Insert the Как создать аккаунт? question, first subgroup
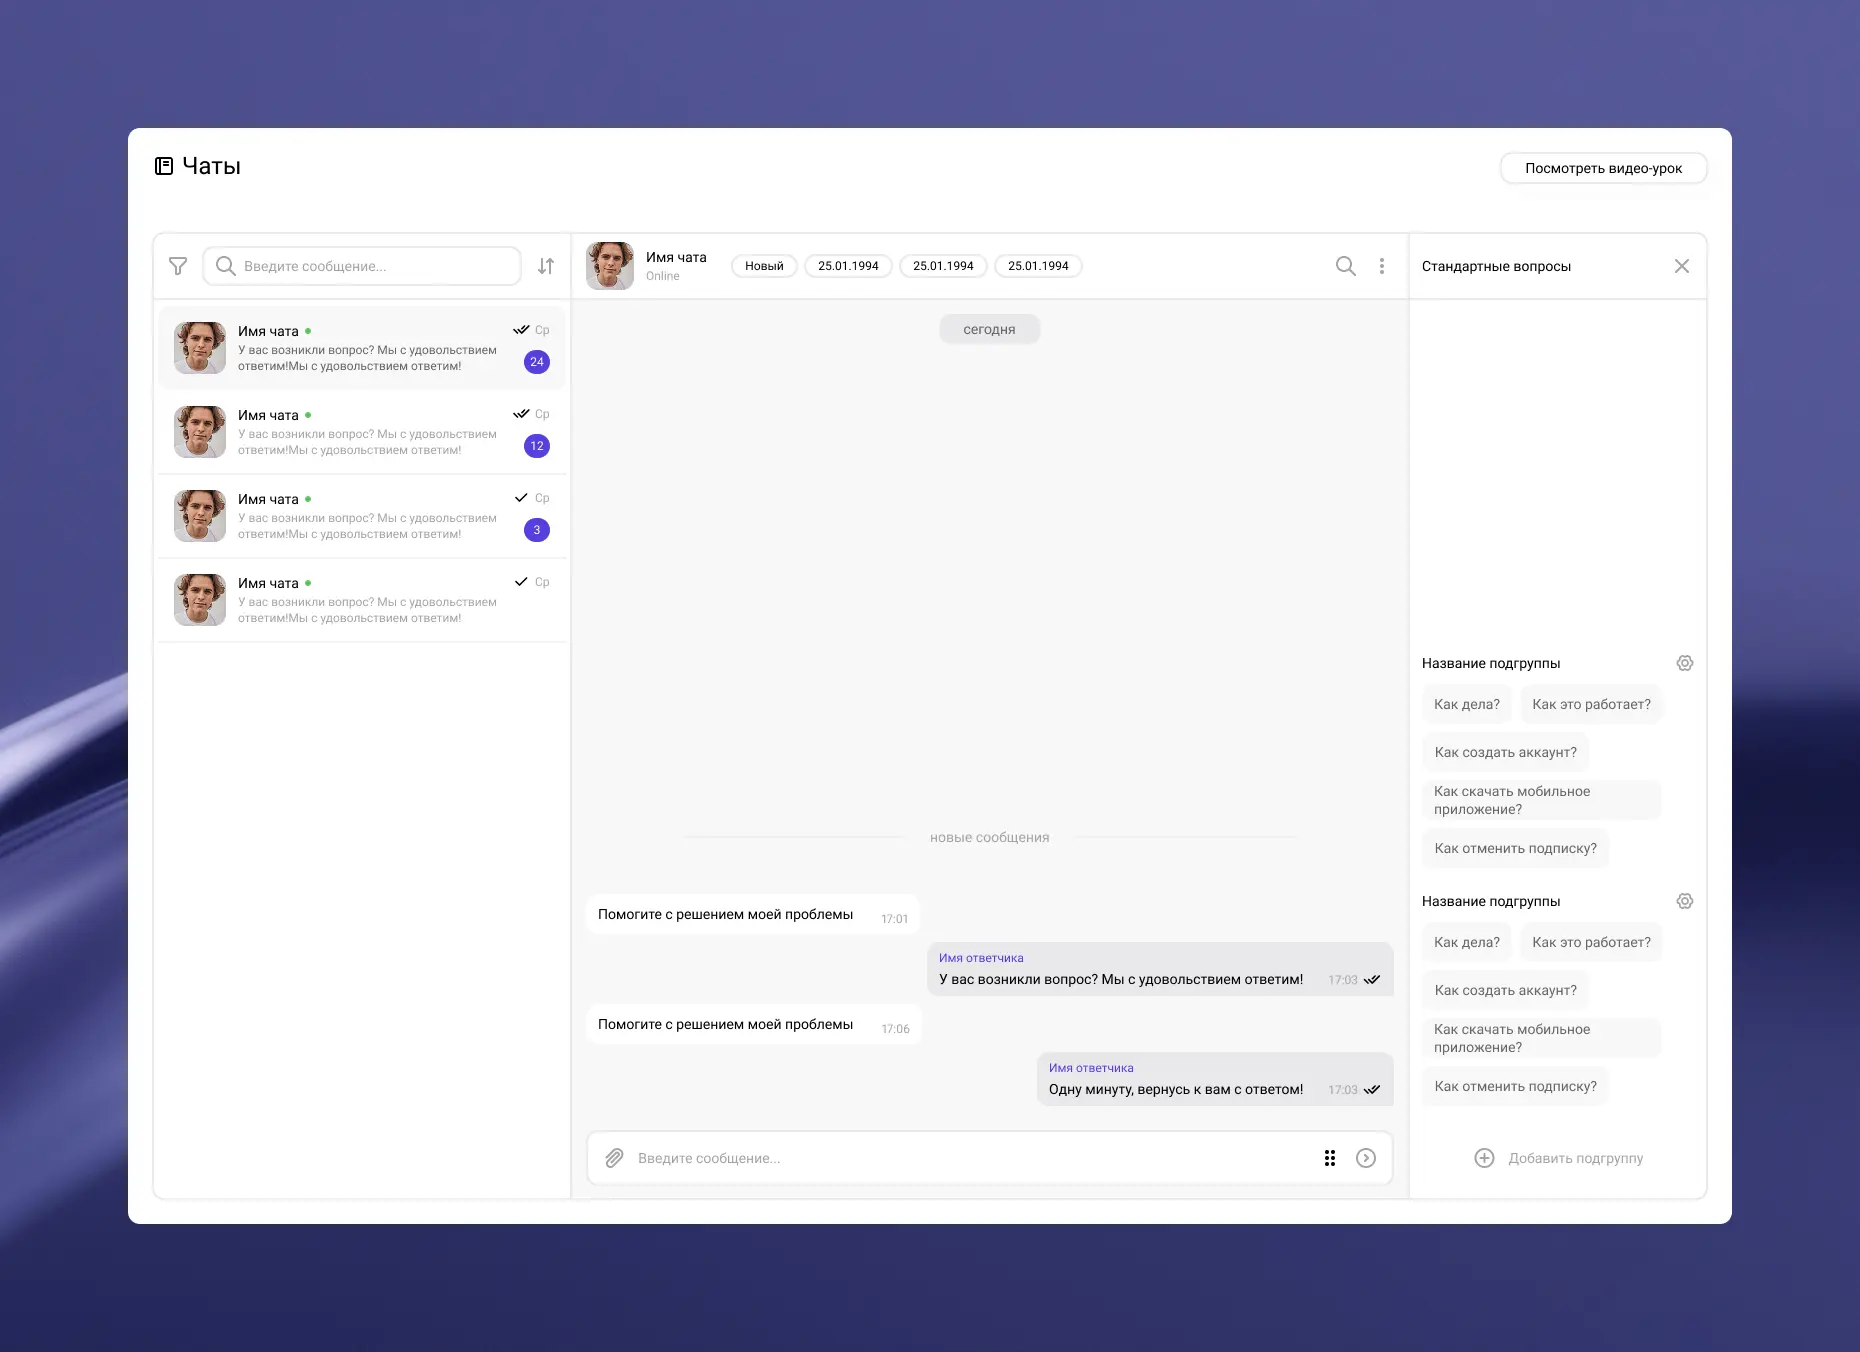The image size is (1860, 1352). click(1505, 752)
